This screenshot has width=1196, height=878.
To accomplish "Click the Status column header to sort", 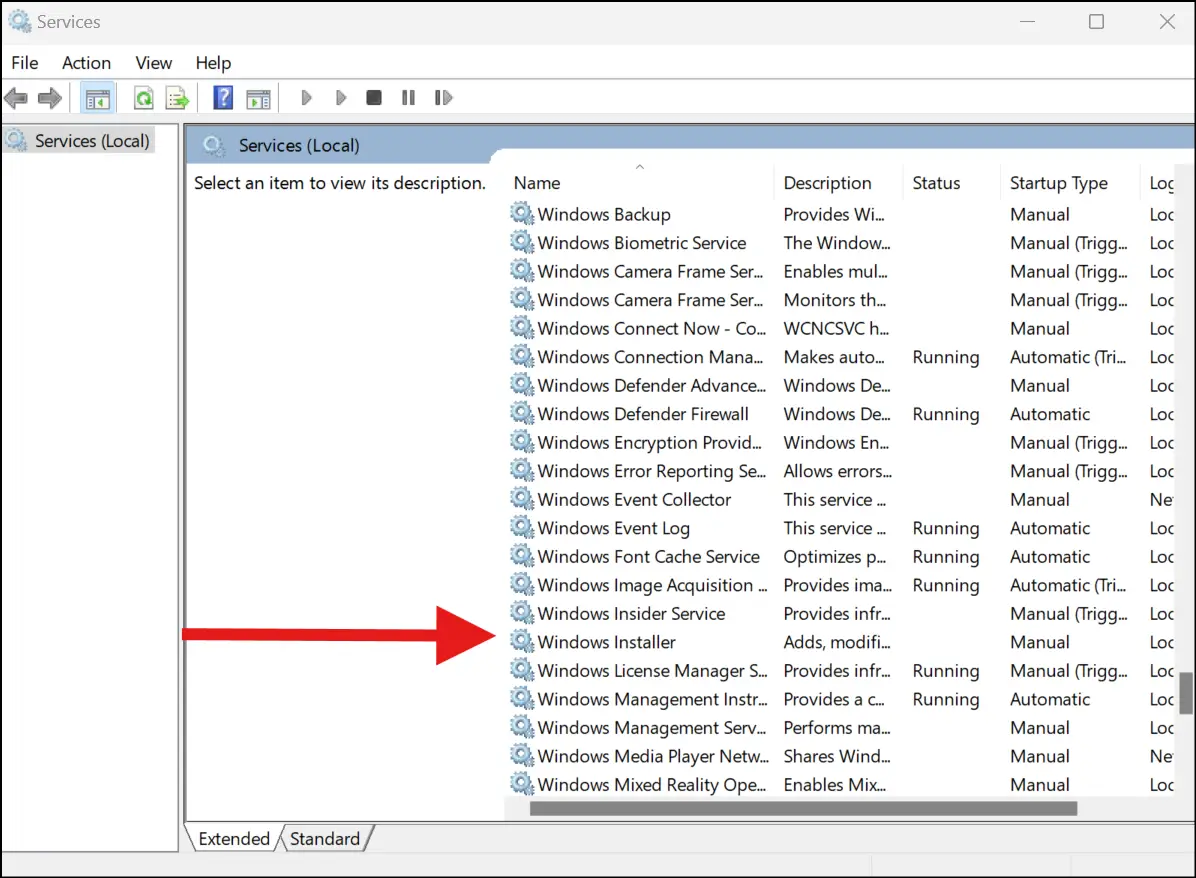I will pos(936,183).
